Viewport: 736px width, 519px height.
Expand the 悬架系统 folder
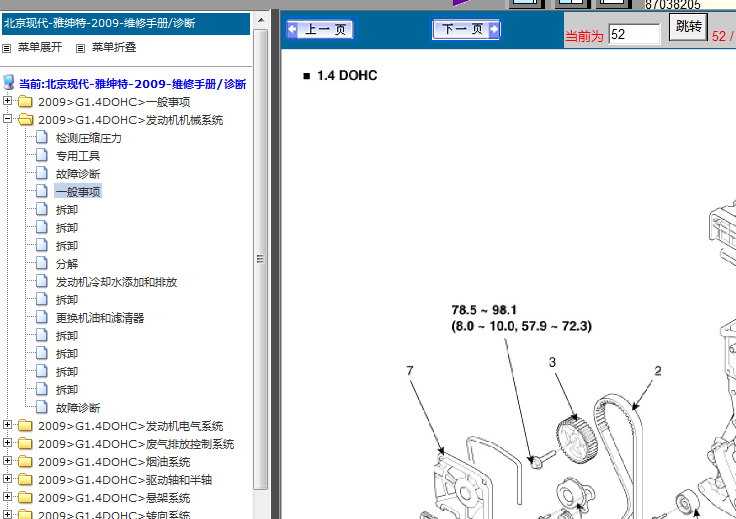(x=7, y=496)
